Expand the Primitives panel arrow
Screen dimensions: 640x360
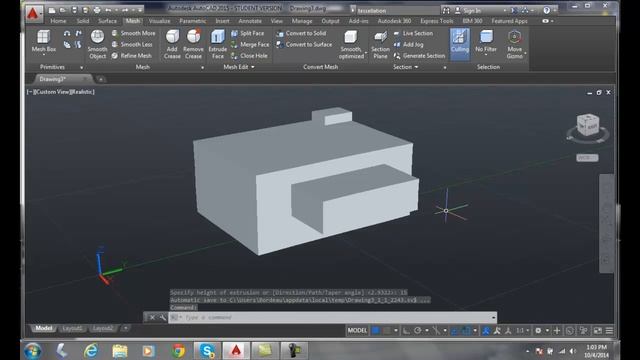(81, 67)
